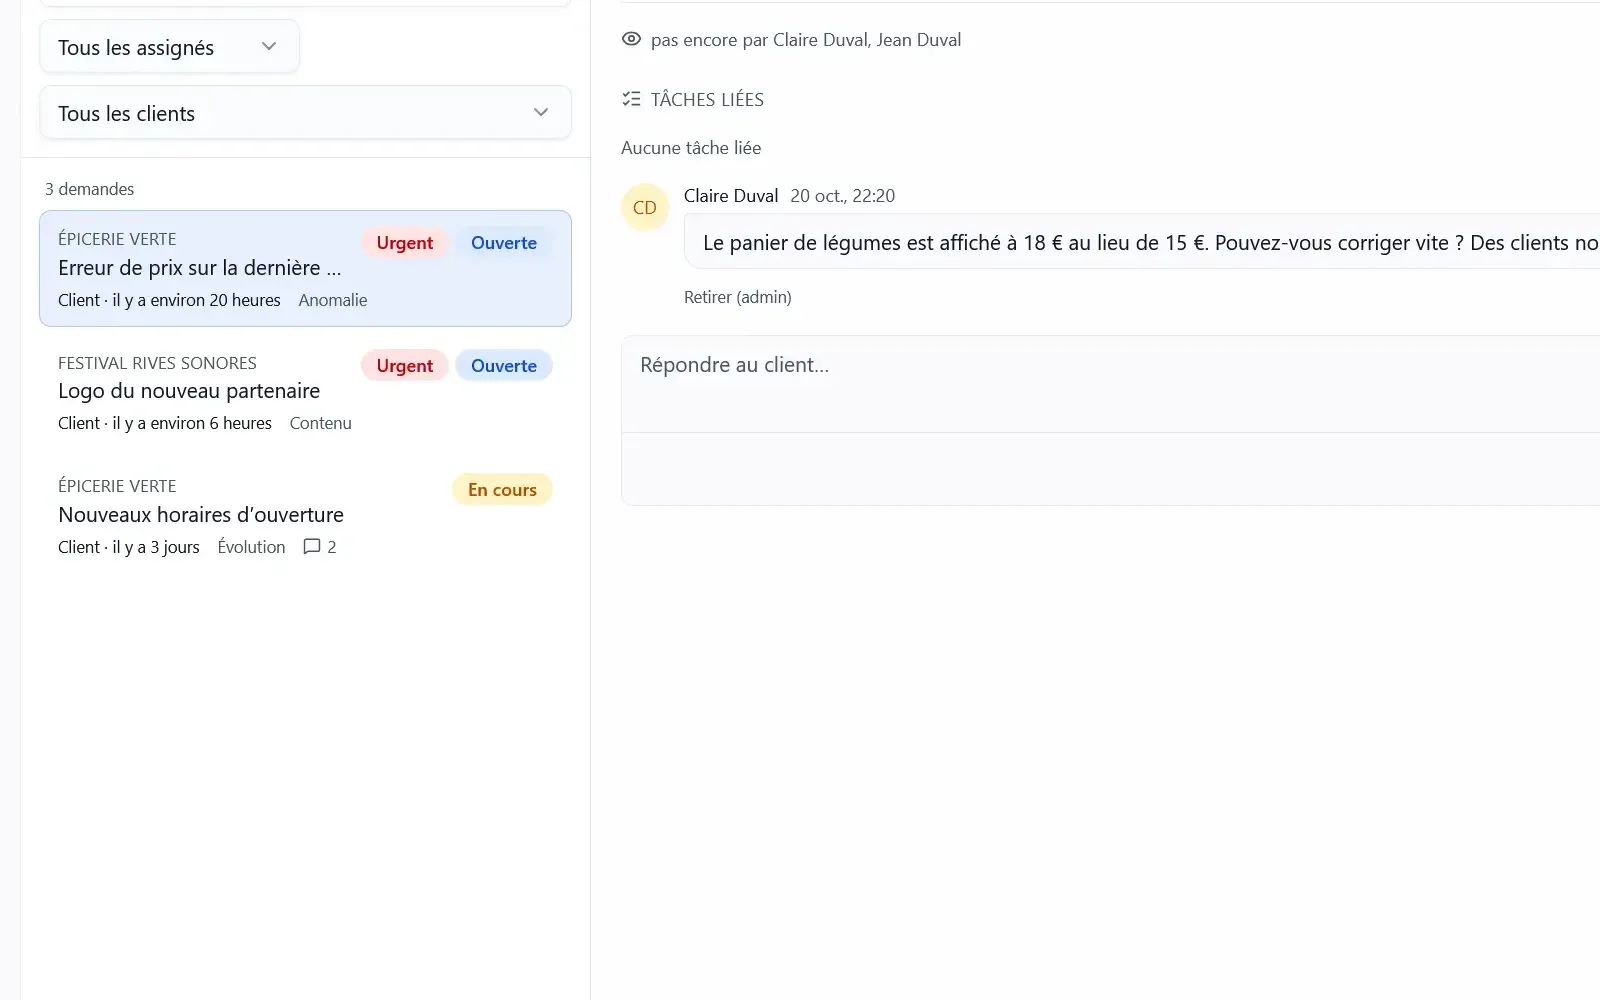
Task: Click the 'Anomalie' category label
Action: tap(333, 300)
